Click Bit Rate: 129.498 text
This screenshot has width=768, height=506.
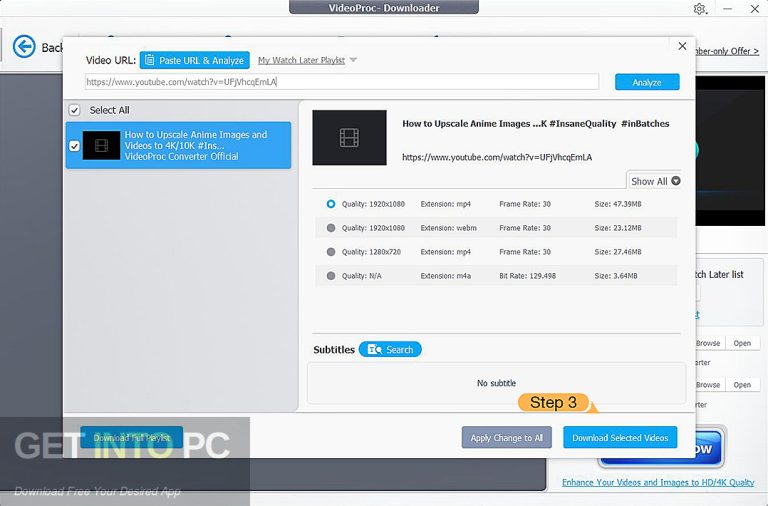528,276
